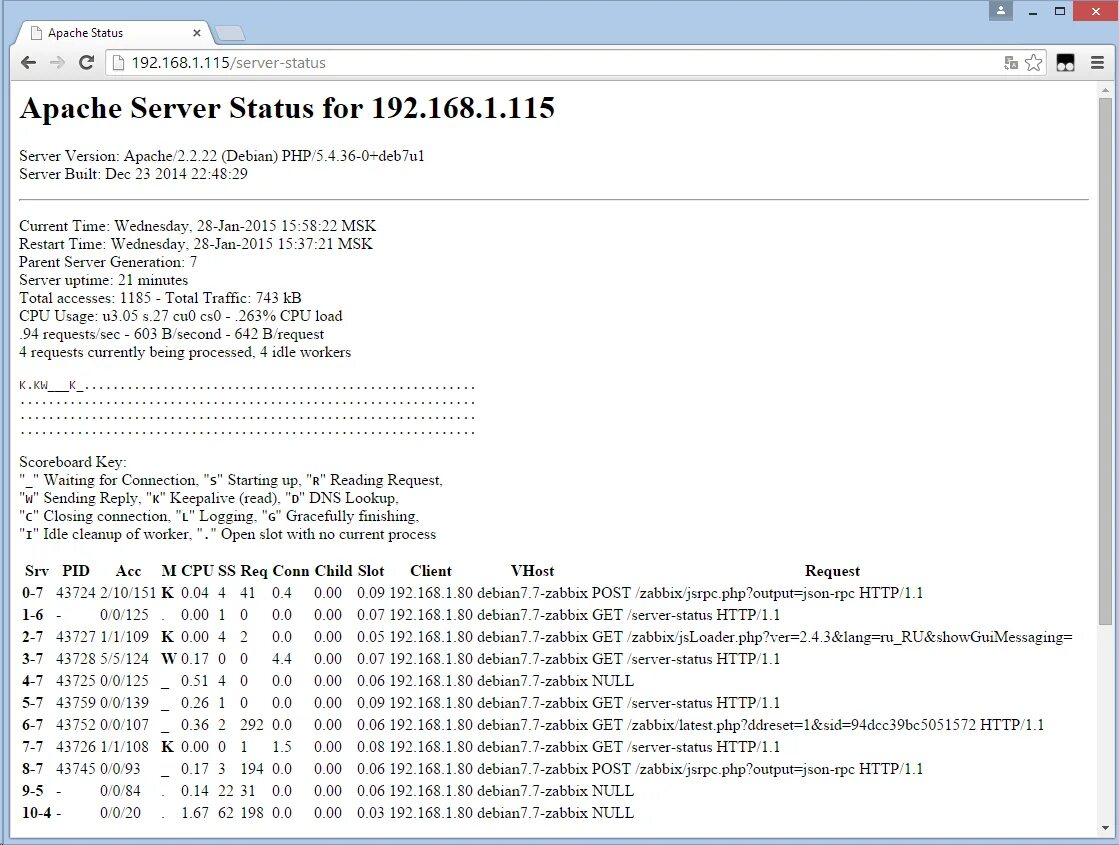Click PID 43759 in row 5-7

pyautogui.click(x=76, y=703)
